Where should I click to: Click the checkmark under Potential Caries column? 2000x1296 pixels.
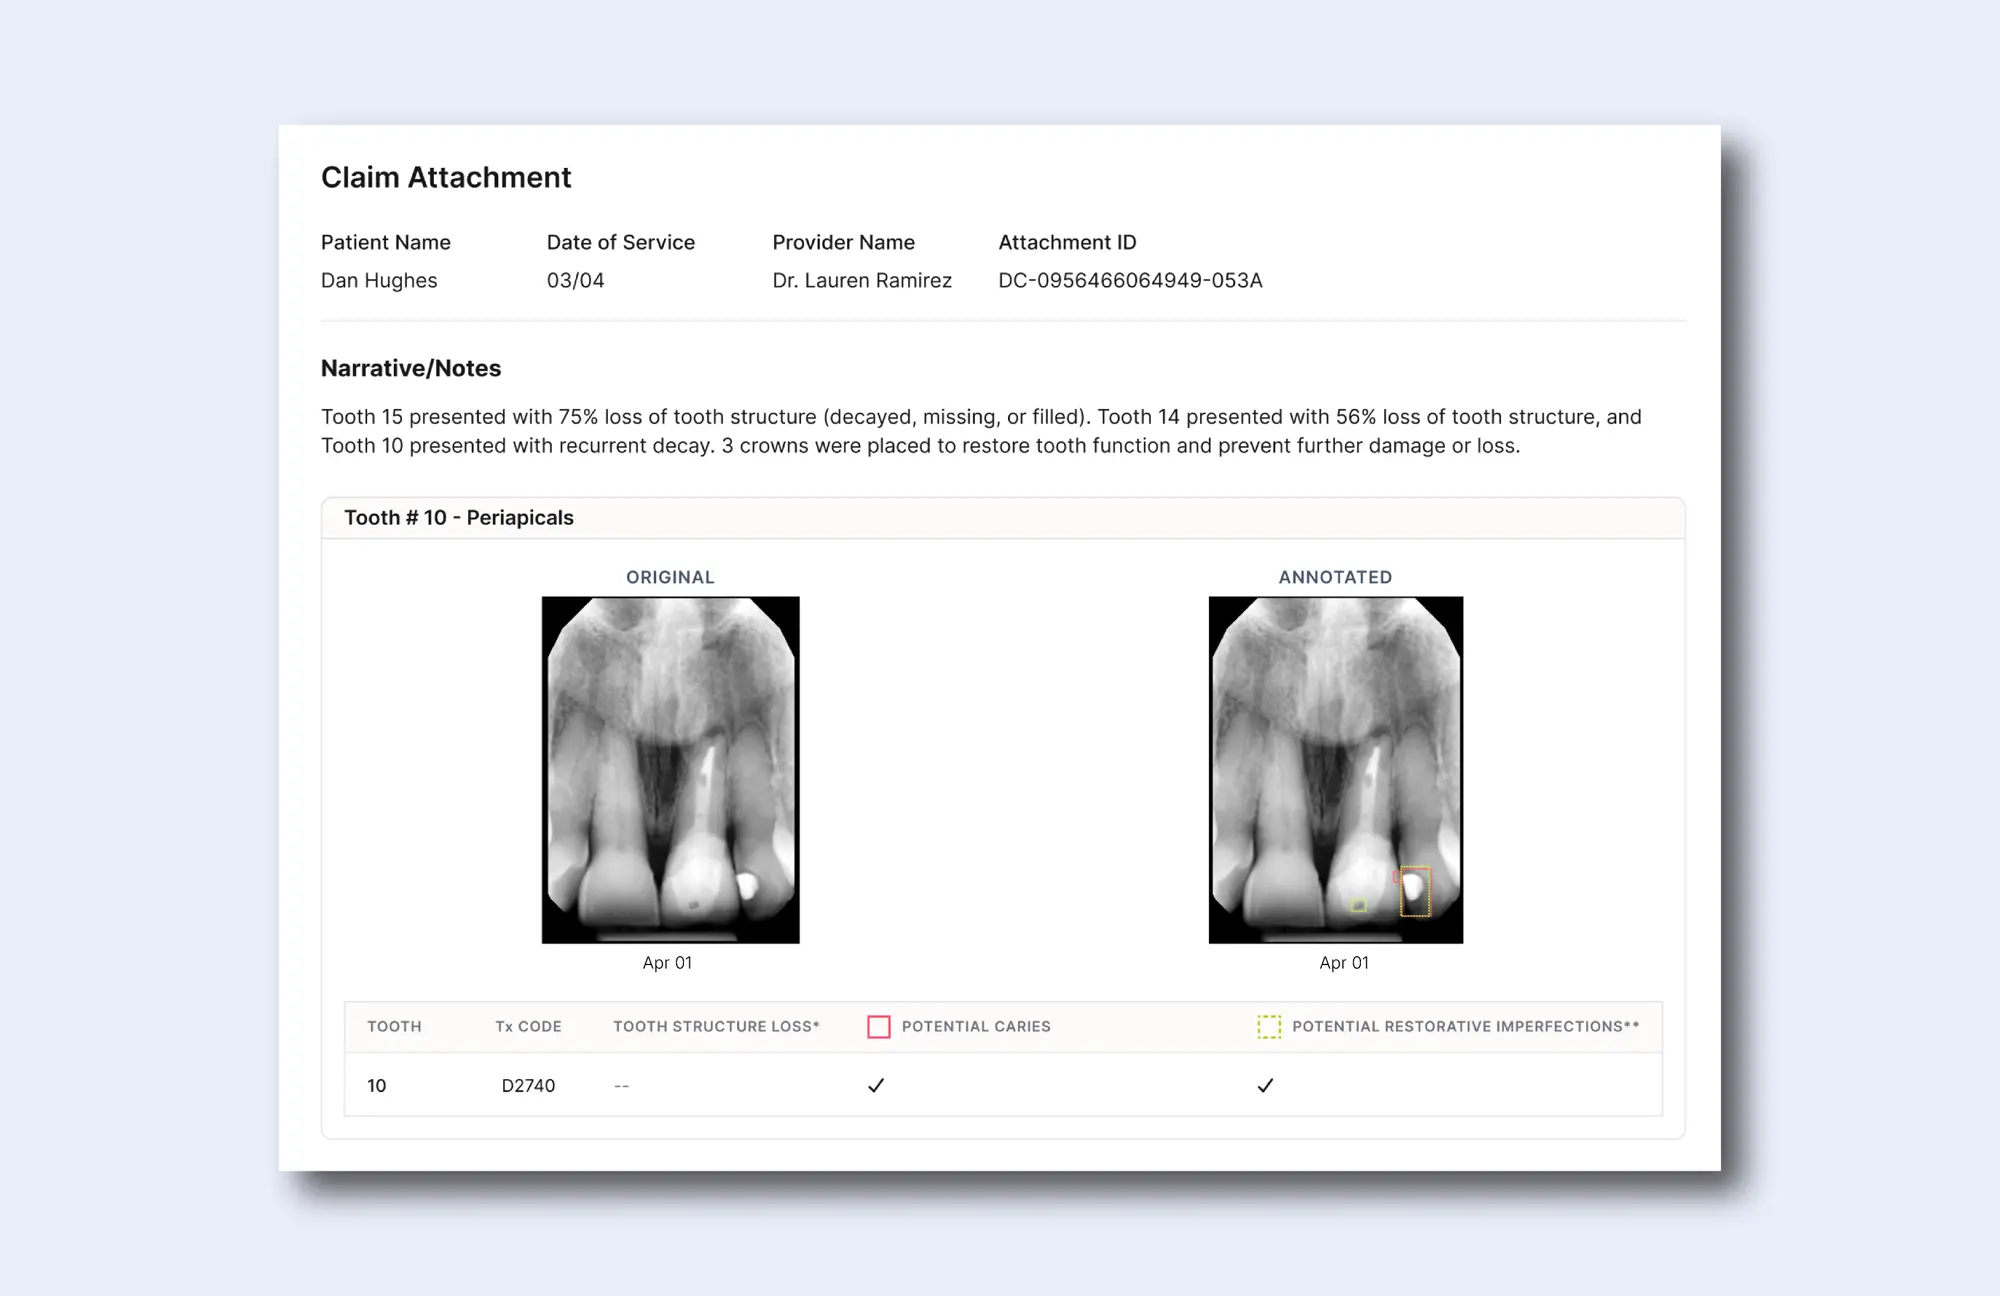tap(876, 1085)
